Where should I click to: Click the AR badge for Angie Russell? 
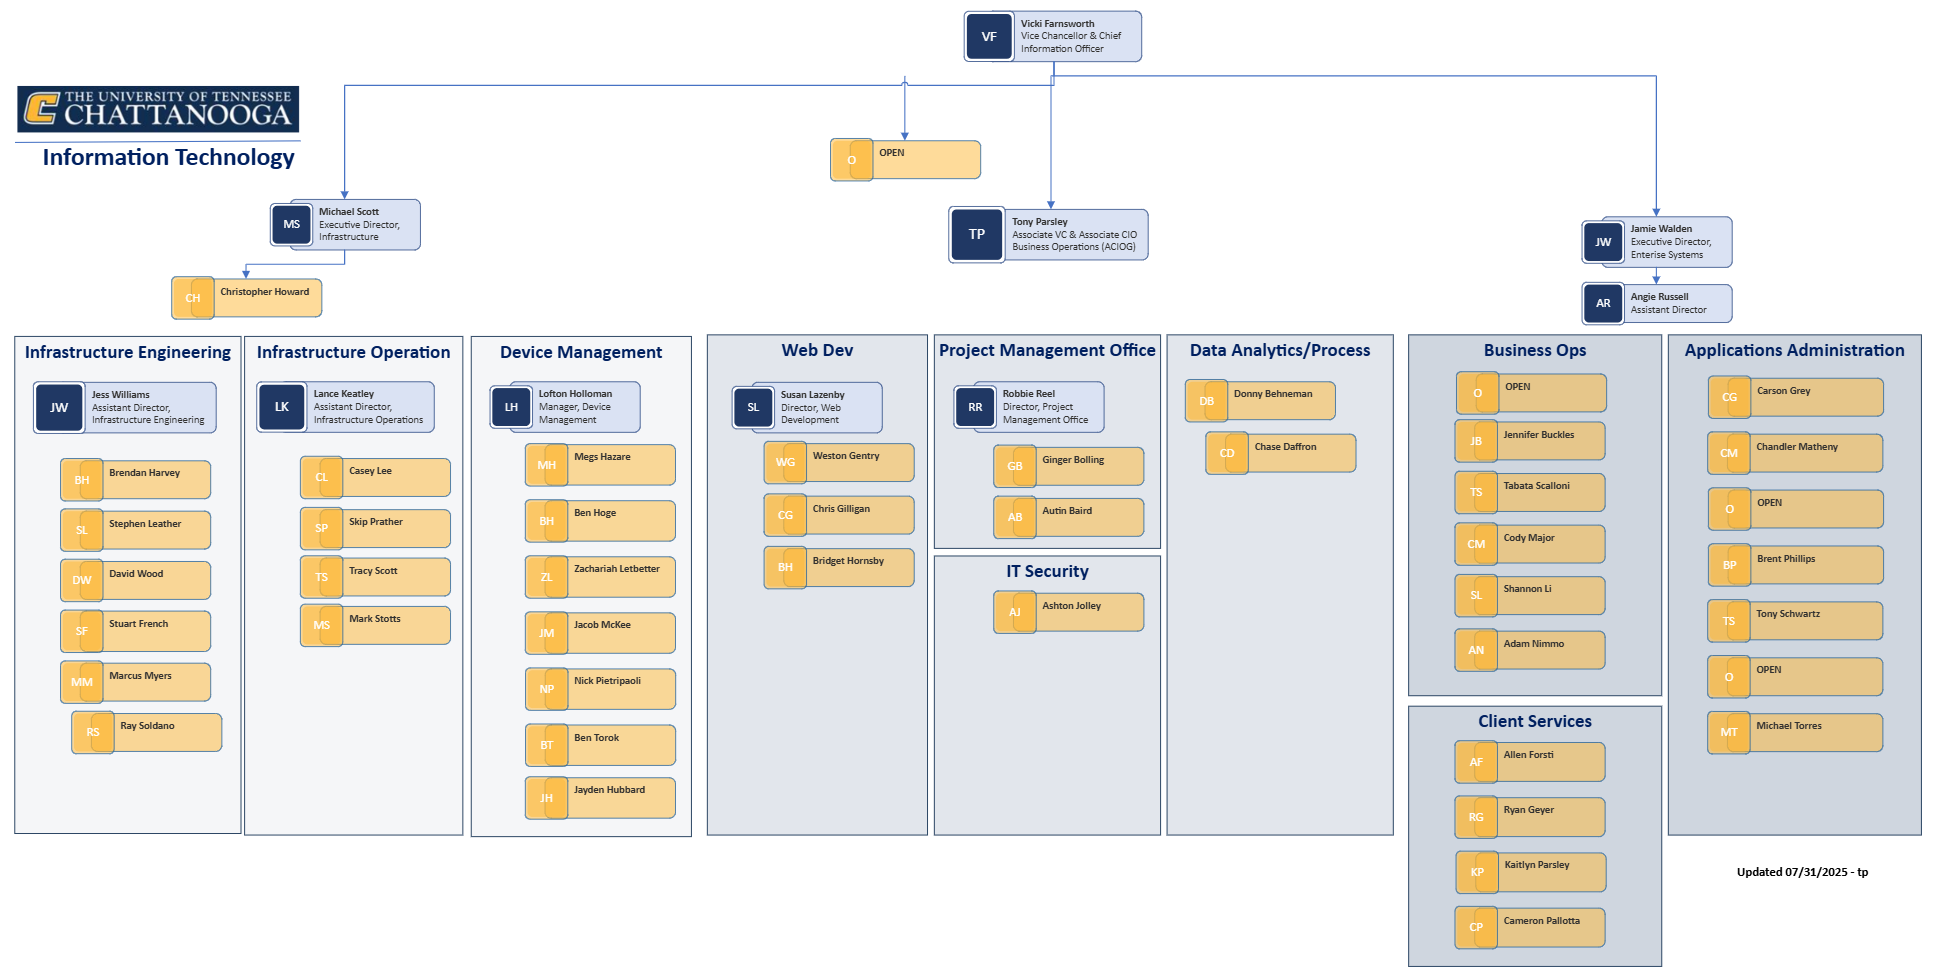(1603, 303)
